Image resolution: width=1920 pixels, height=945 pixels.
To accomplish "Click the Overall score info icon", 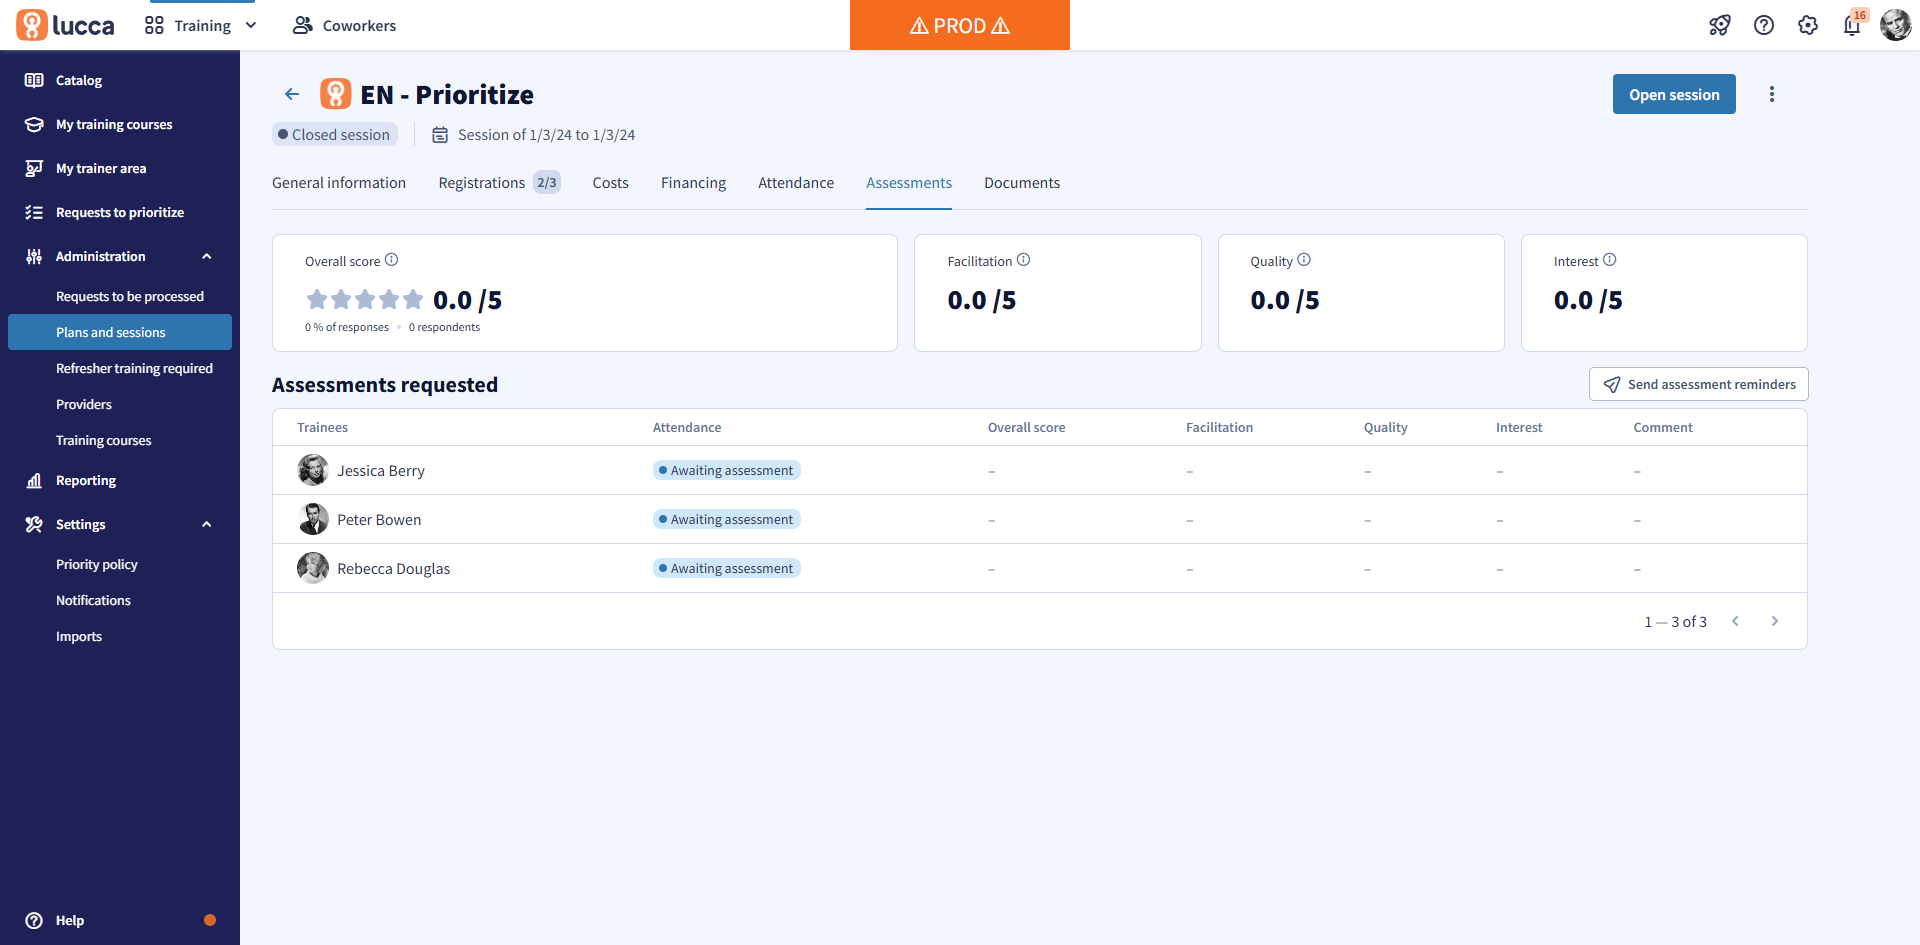I will [392, 260].
